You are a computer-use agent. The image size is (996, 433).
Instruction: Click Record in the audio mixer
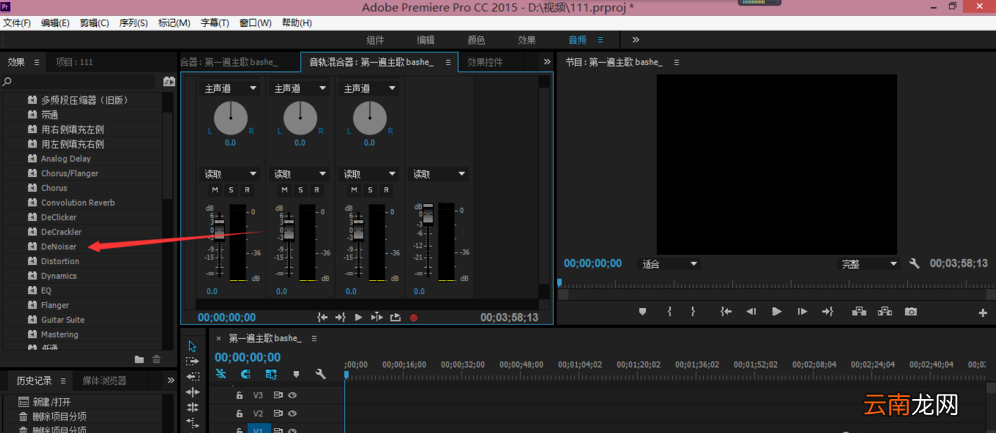414,317
